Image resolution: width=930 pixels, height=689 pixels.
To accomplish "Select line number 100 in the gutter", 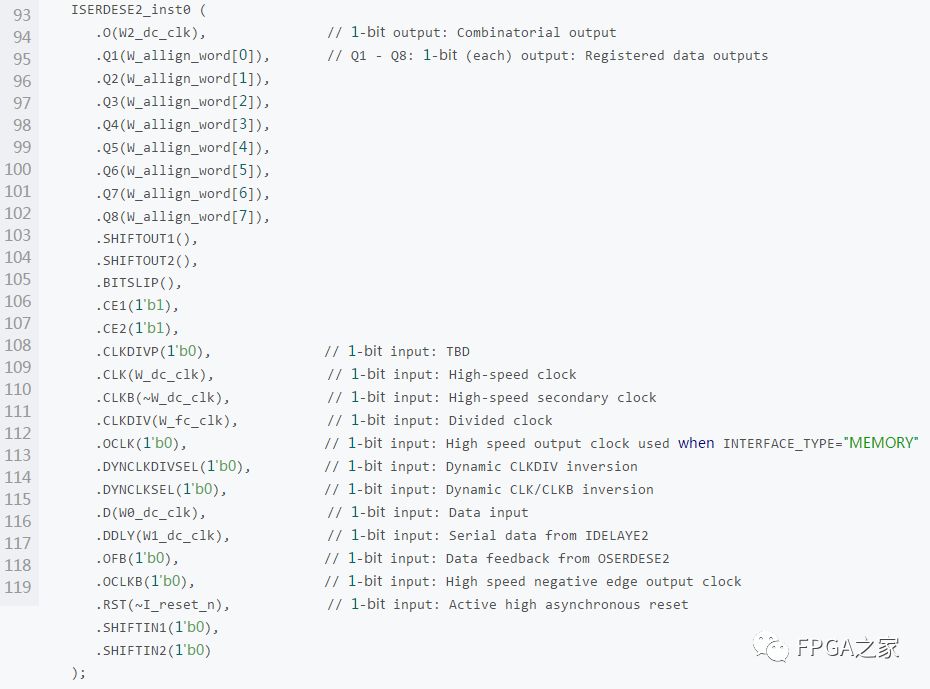I will pyautogui.click(x=18, y=169).
